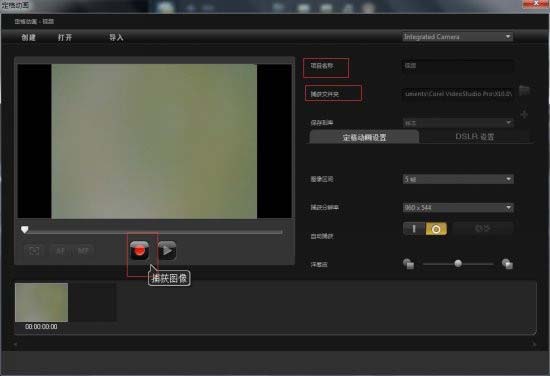Screen dimensions: 550x376
Task: Select the captured frame thumbnail 00:00:00:00
Action: 41,302
